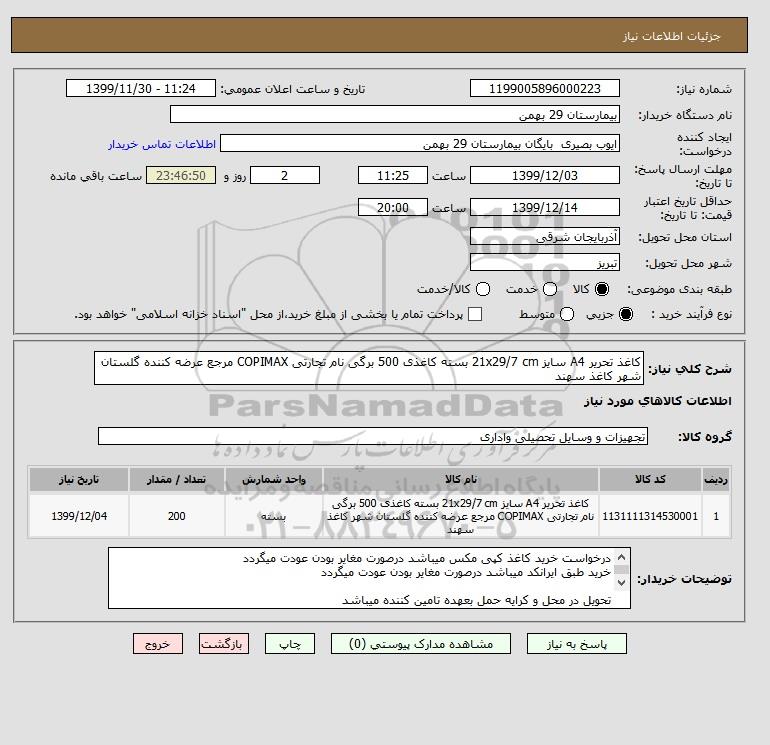Select the کالا/خدمت radio button

coord(483,289)
